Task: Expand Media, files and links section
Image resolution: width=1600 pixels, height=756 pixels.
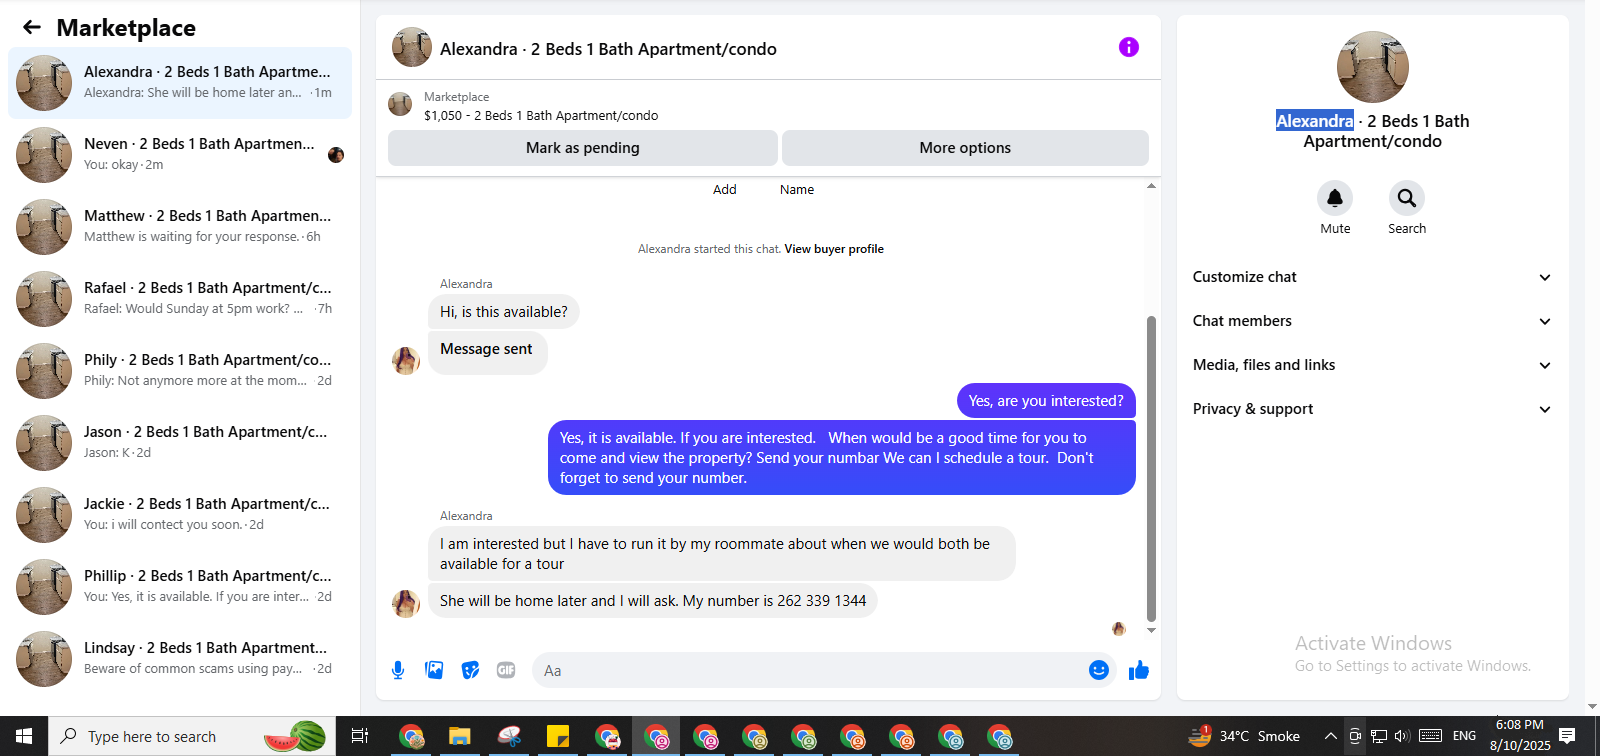Action: tap(1372, 365)
